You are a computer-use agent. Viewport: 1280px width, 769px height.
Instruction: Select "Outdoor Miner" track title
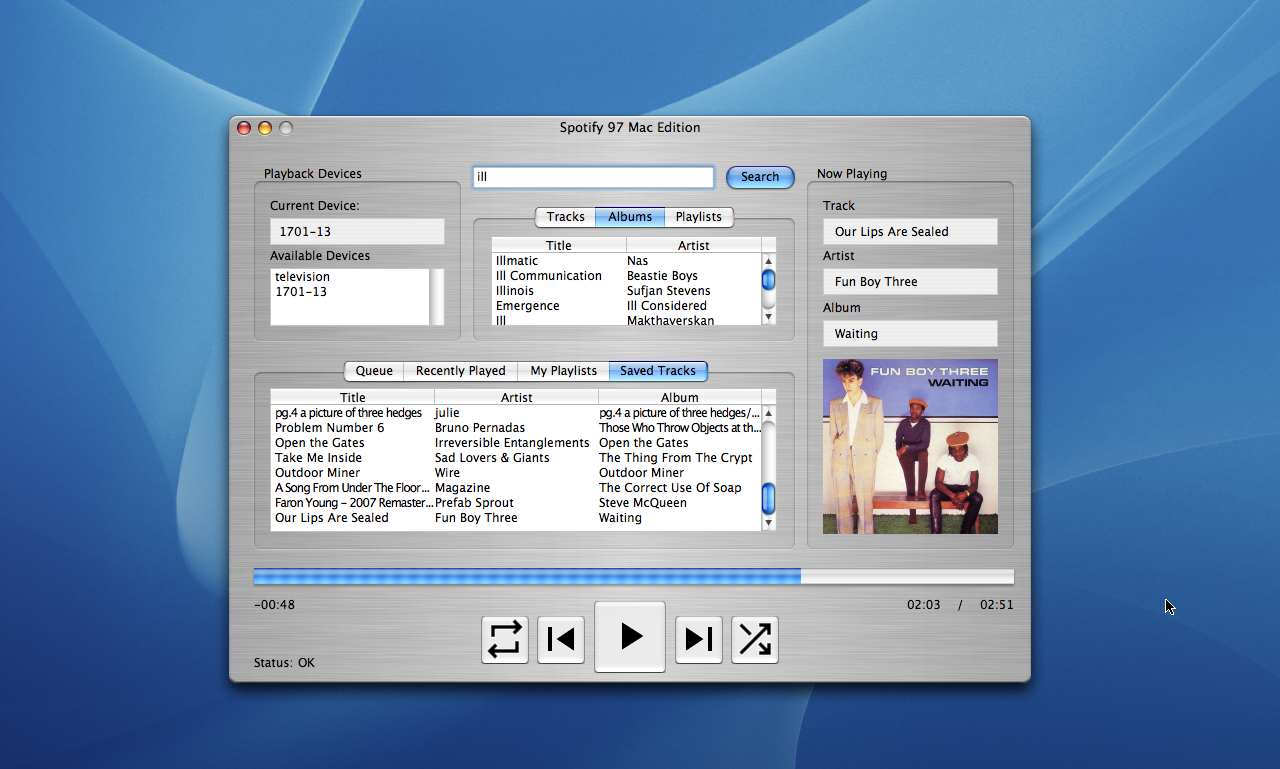pos(318,473)
